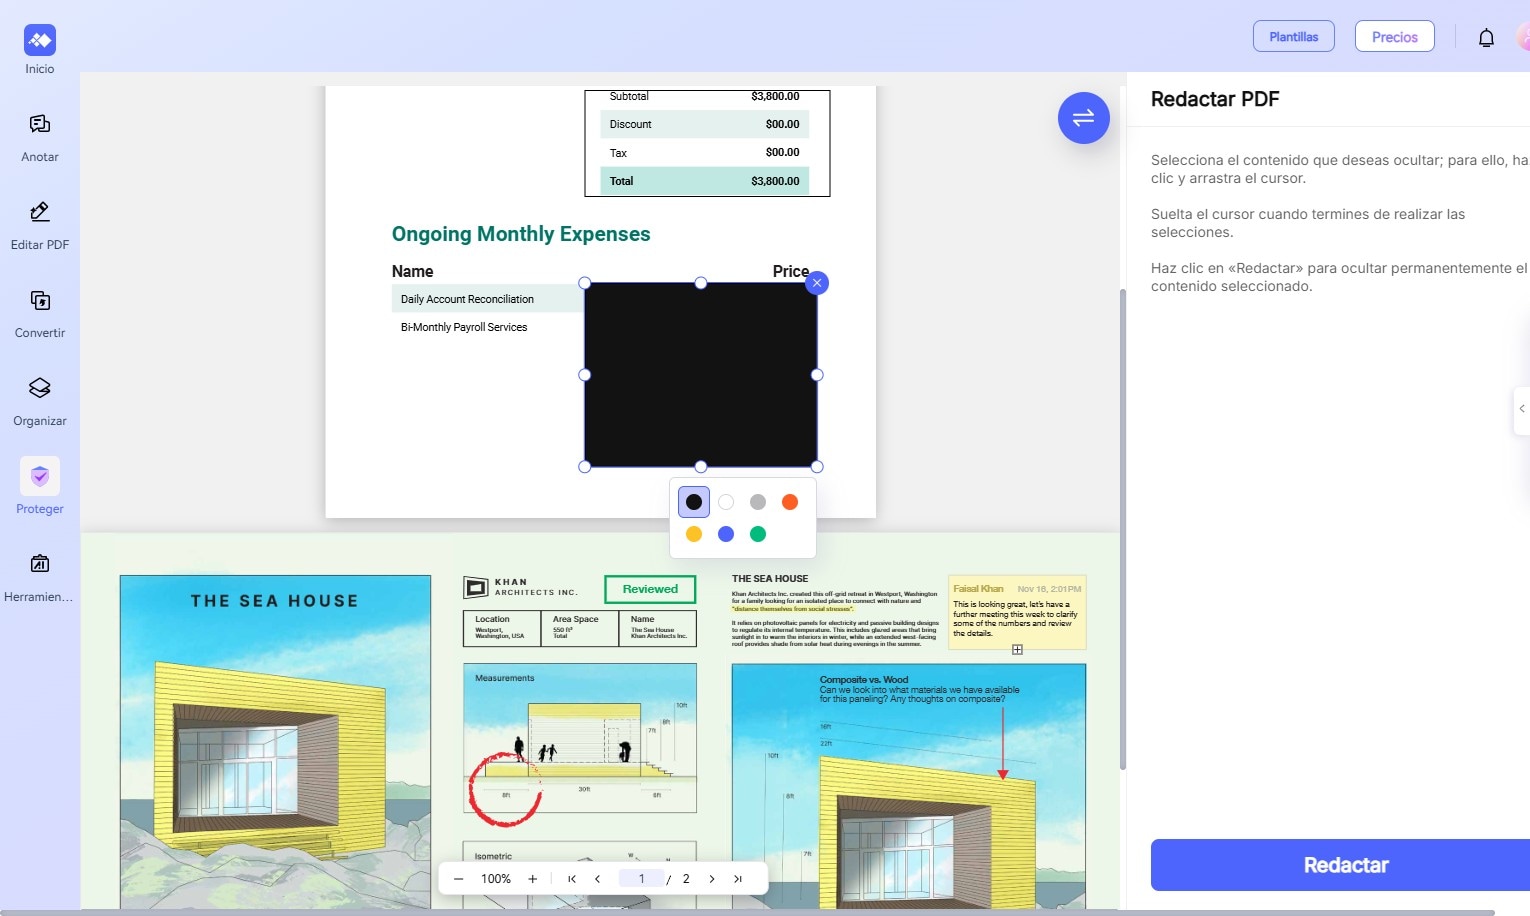Zoom out with the minus icon
The height and width of the screenshot is (916, 1530).
(x=458, y=879)
